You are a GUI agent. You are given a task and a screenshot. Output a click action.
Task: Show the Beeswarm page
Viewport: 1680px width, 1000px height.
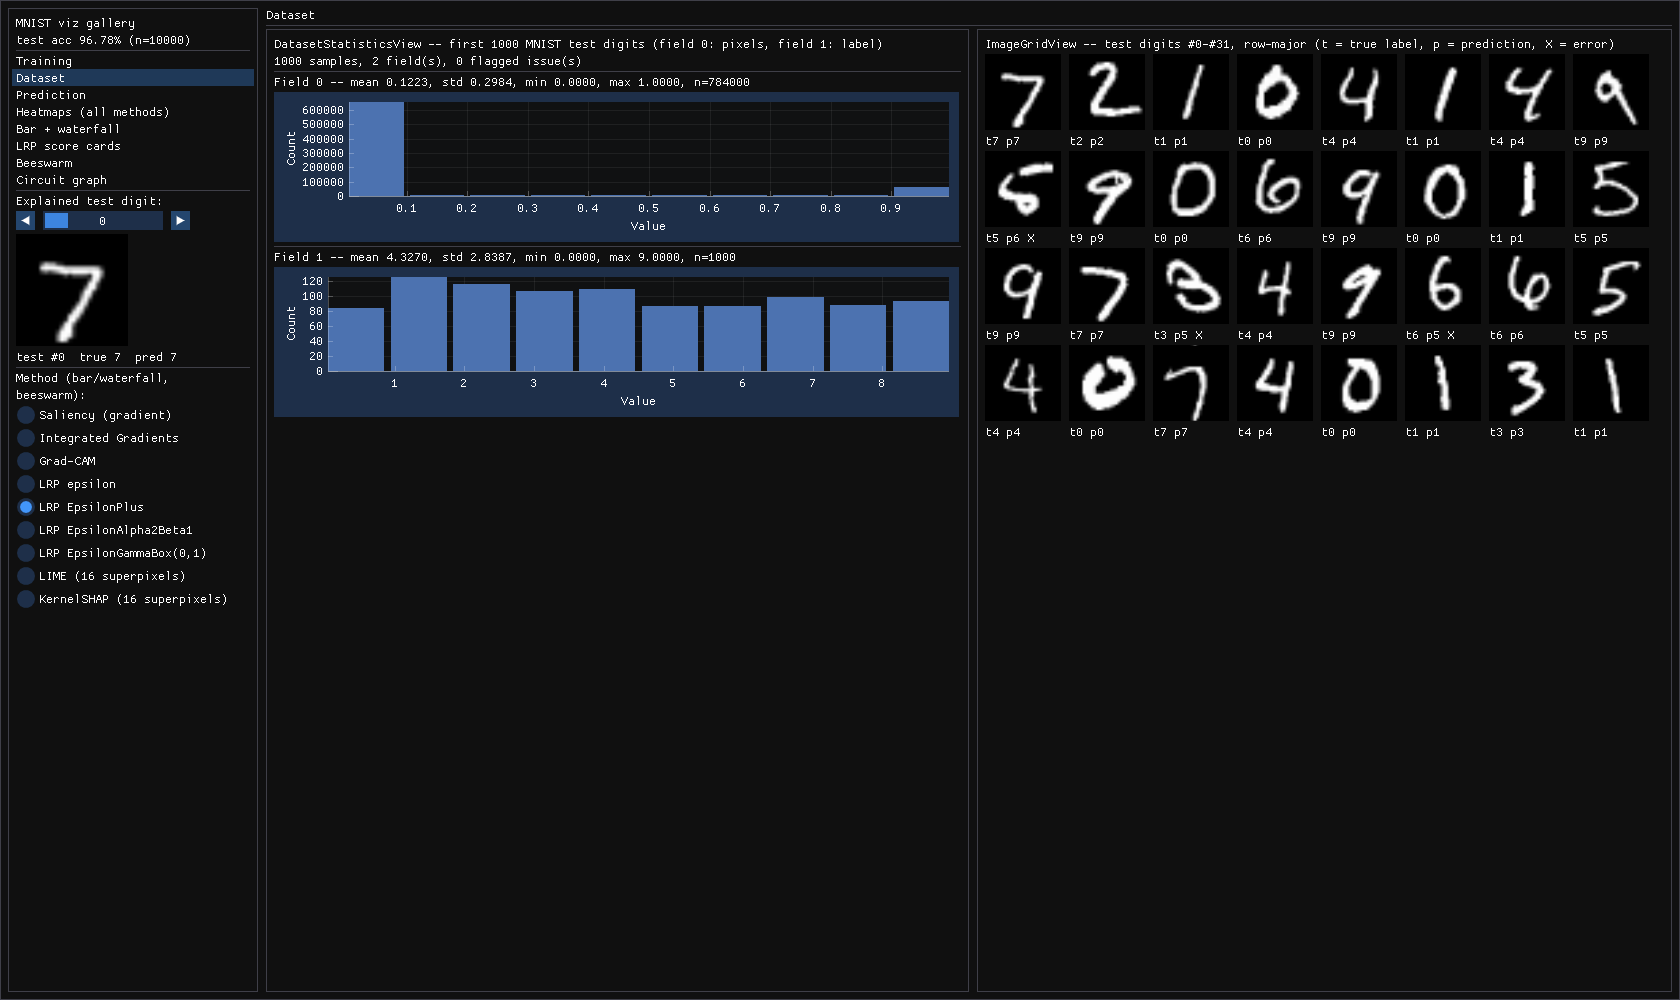click(132, 163)
